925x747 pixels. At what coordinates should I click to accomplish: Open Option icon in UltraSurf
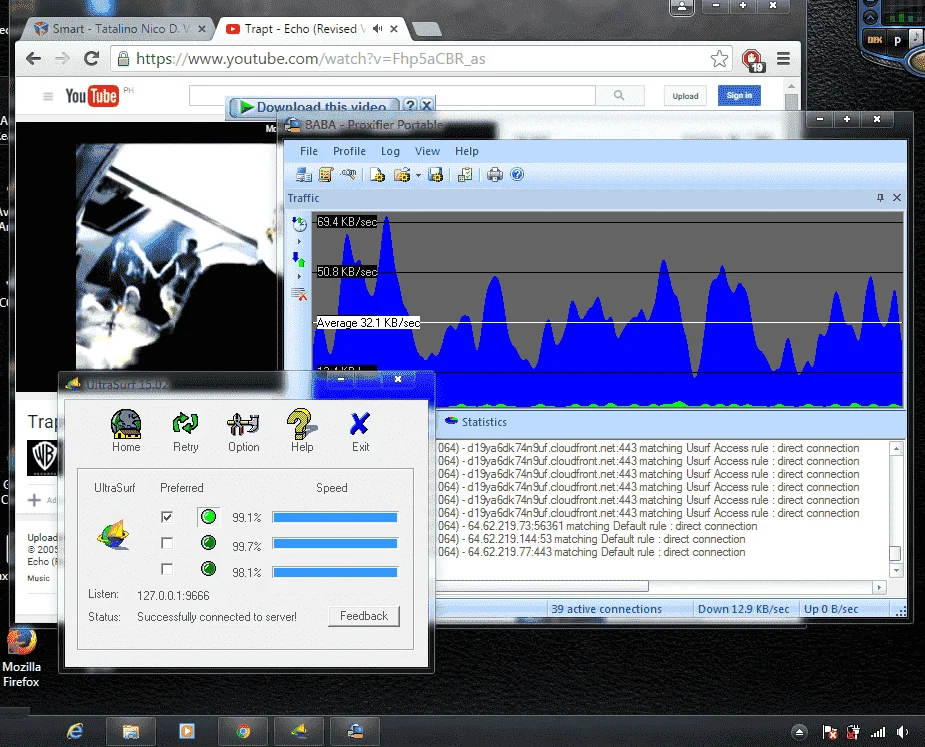point(244,431)
